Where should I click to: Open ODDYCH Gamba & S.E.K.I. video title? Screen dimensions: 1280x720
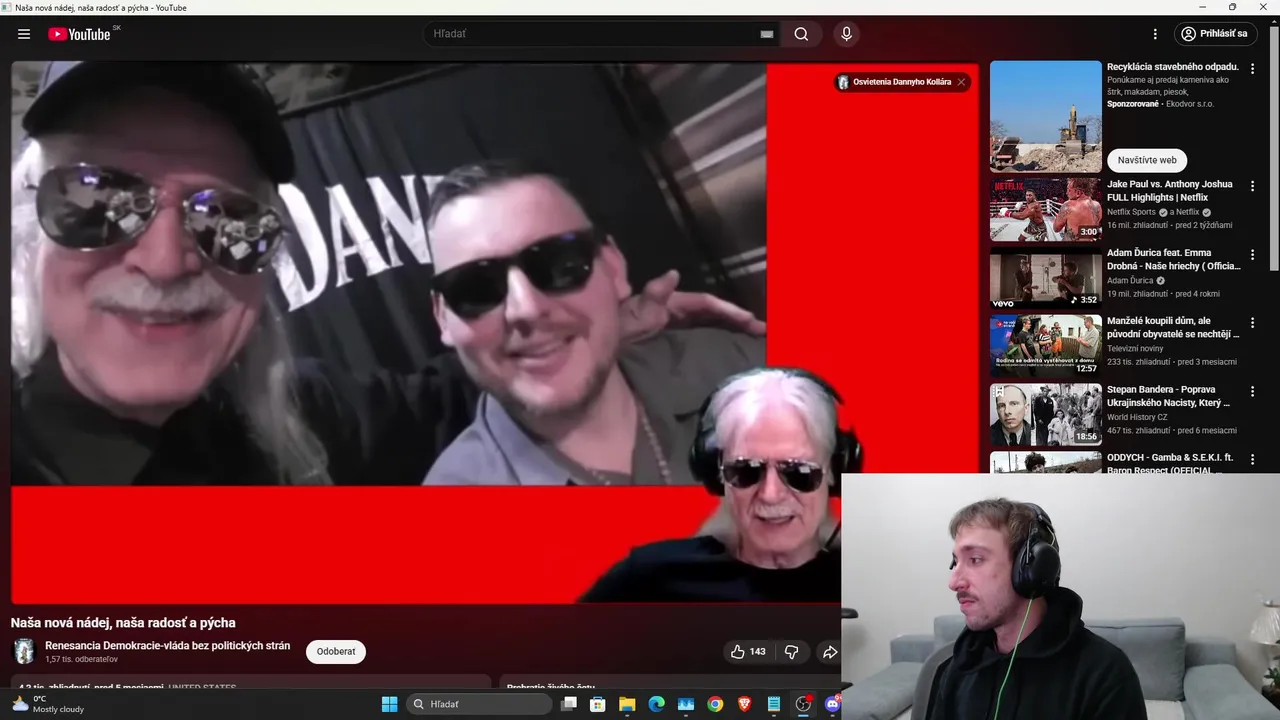[1170, 463]
